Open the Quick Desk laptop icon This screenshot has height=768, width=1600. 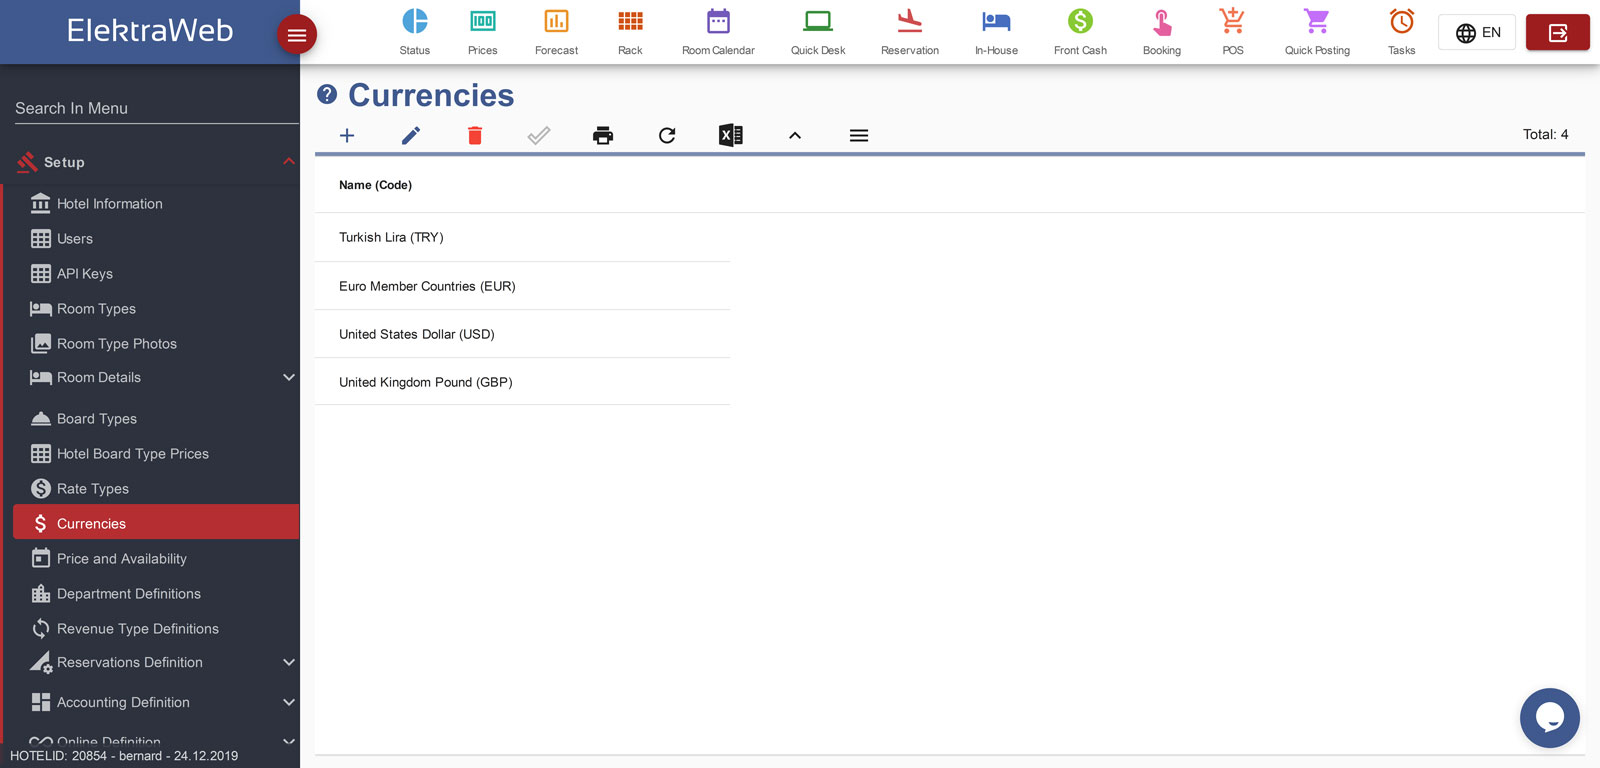(818, 22)
